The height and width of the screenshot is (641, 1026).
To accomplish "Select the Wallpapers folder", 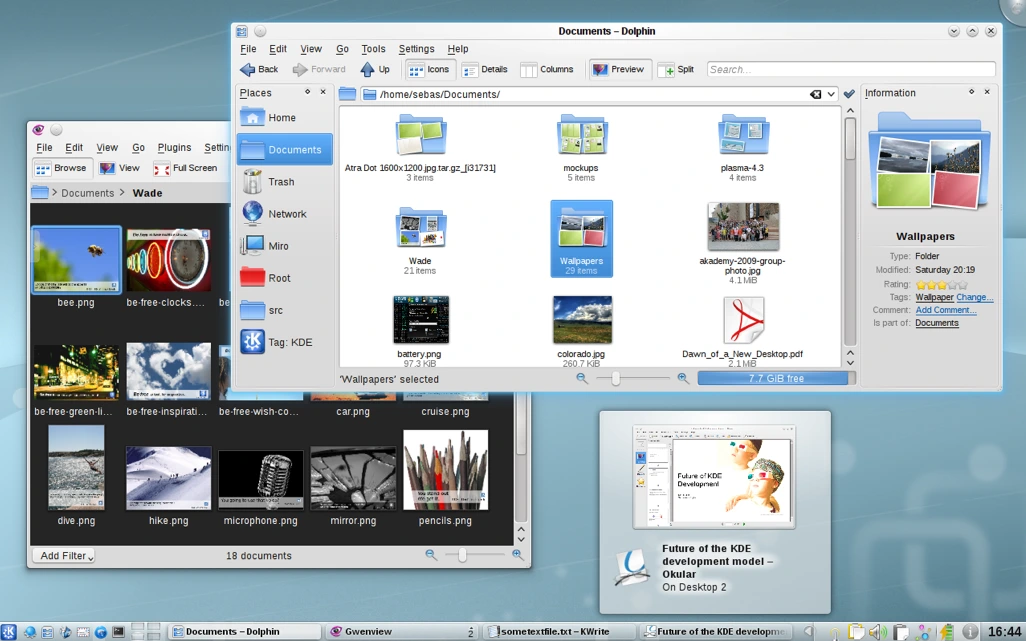I will pyautogui.click(x=581, y=239).
